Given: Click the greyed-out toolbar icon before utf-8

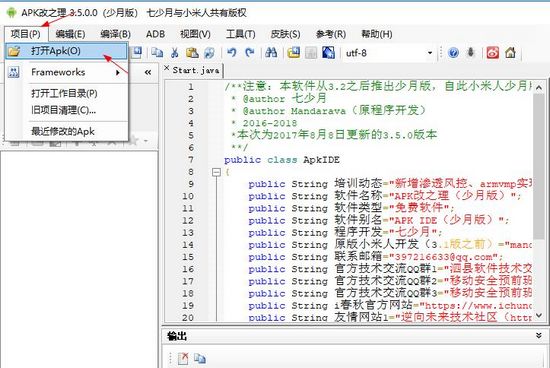Looking at the screenshot, I should [311, 53].
